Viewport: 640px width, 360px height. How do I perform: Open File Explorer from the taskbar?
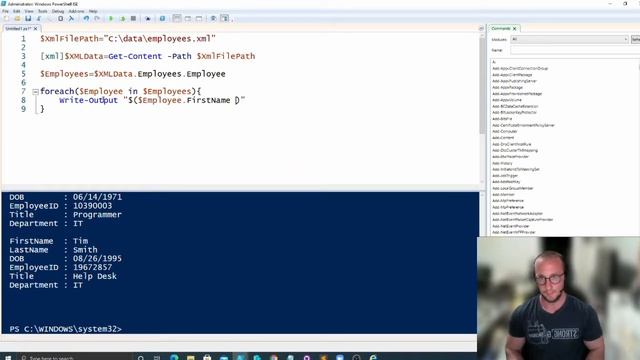pyautogui.click(x=191, y=358)
